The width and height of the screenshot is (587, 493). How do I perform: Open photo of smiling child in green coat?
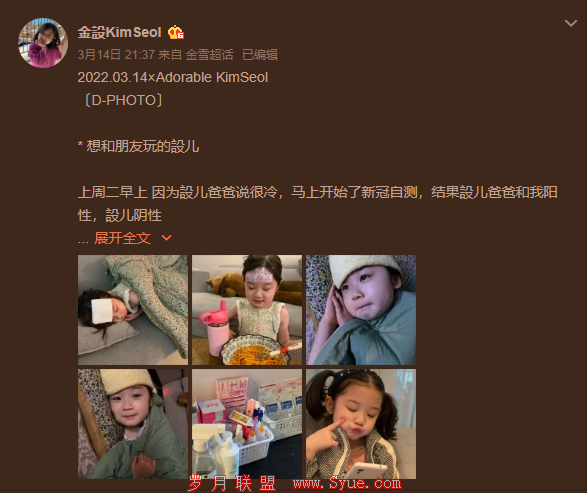pyautogui.click(x=133, y=424)
